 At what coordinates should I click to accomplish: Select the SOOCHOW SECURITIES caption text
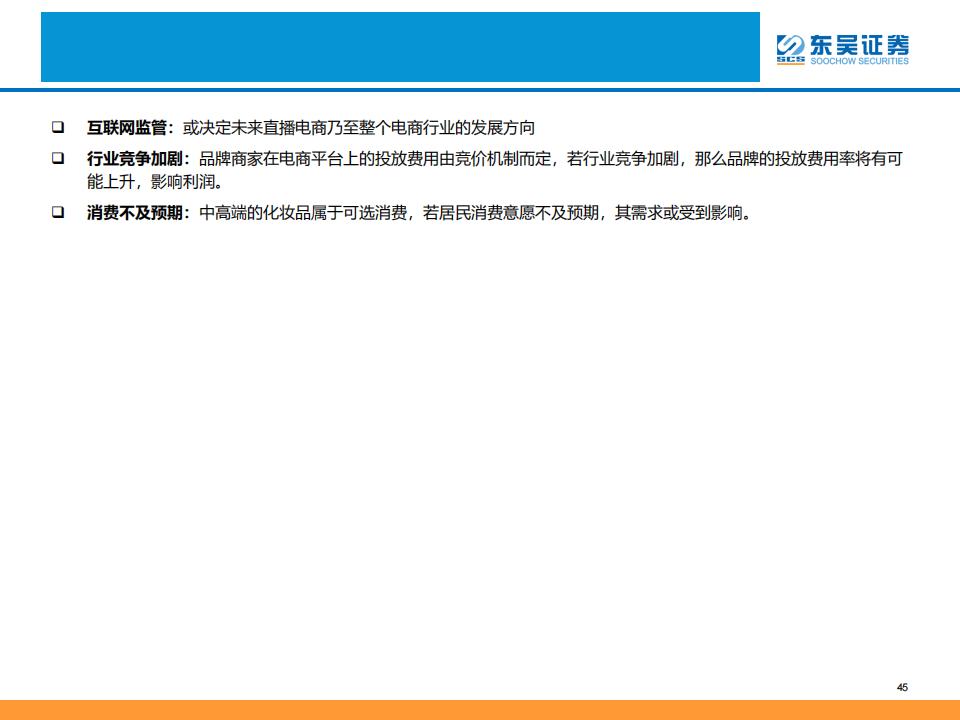click(x=858, y=62)
